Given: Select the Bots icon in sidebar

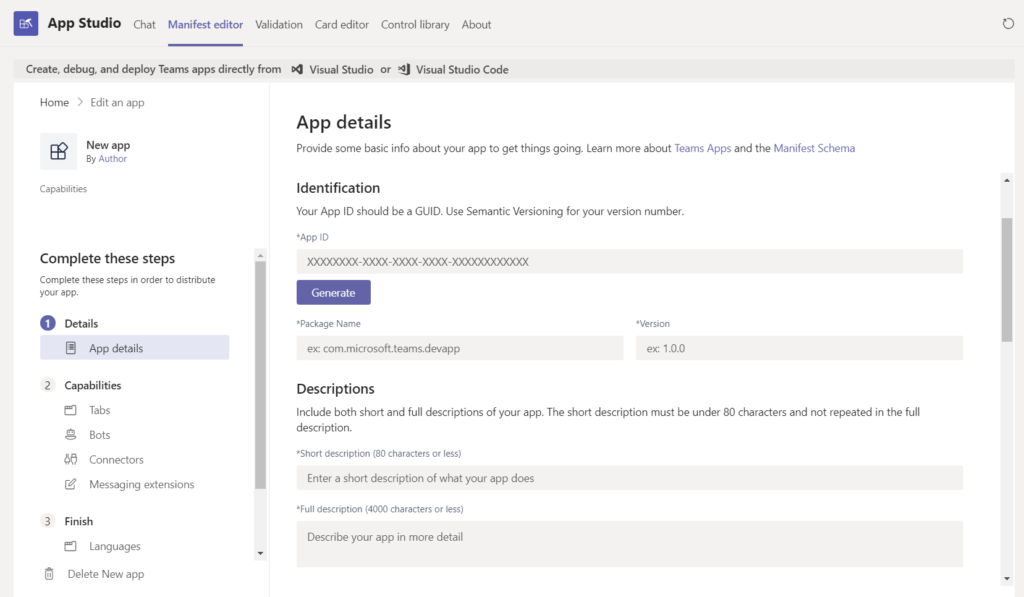Looking at the screenshot, I should [x=71, y=435].
